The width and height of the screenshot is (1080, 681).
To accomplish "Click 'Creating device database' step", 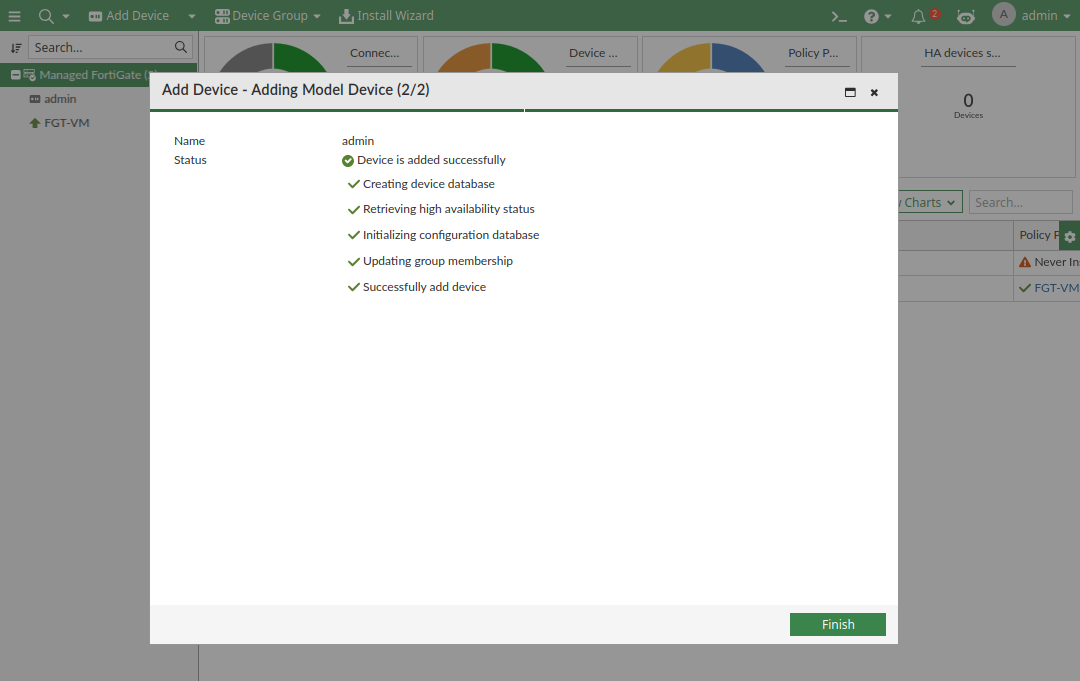I will point(421,185).
